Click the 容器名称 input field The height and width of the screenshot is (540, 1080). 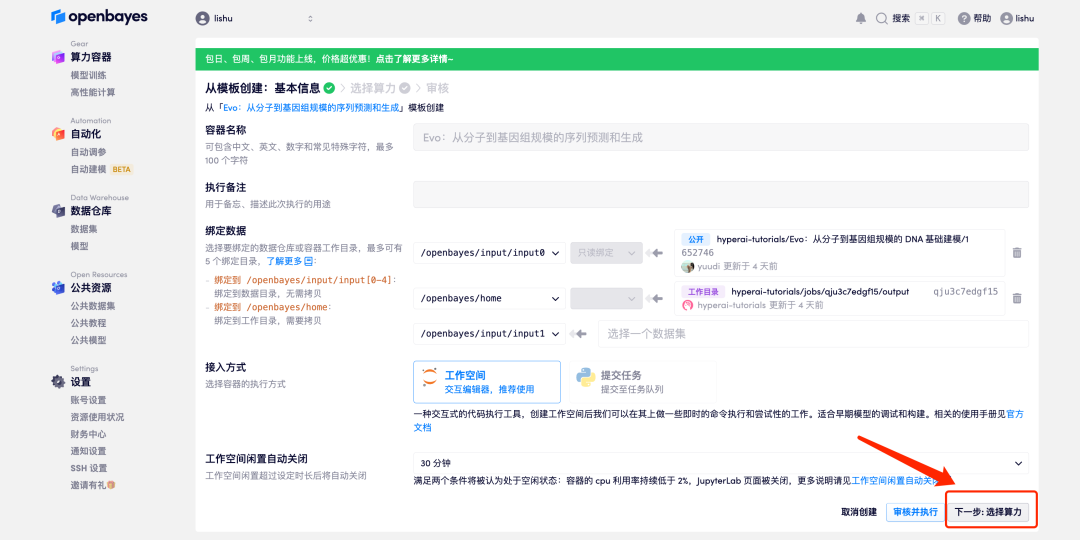[x=720, y=137]
